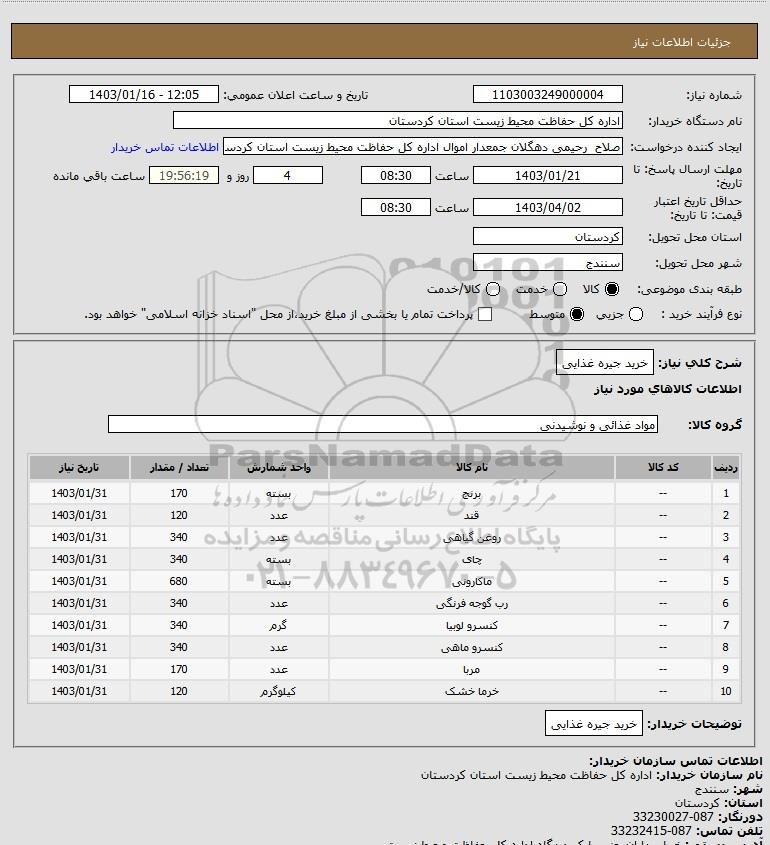Click the delivery province field کردستان

(x=547, y=237)
